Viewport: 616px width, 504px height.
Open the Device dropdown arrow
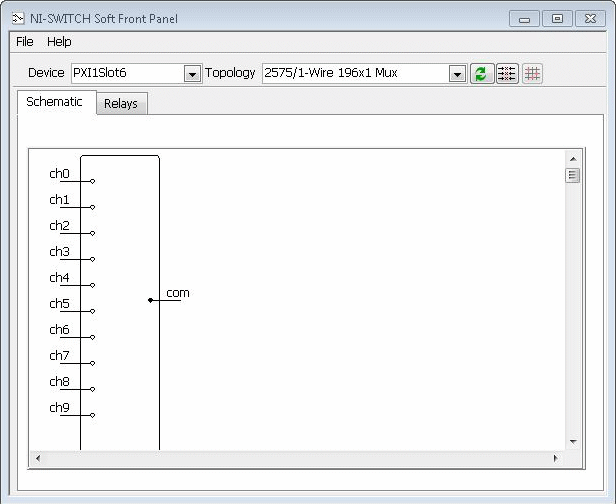pyautogui.click(x=192, y=74)
